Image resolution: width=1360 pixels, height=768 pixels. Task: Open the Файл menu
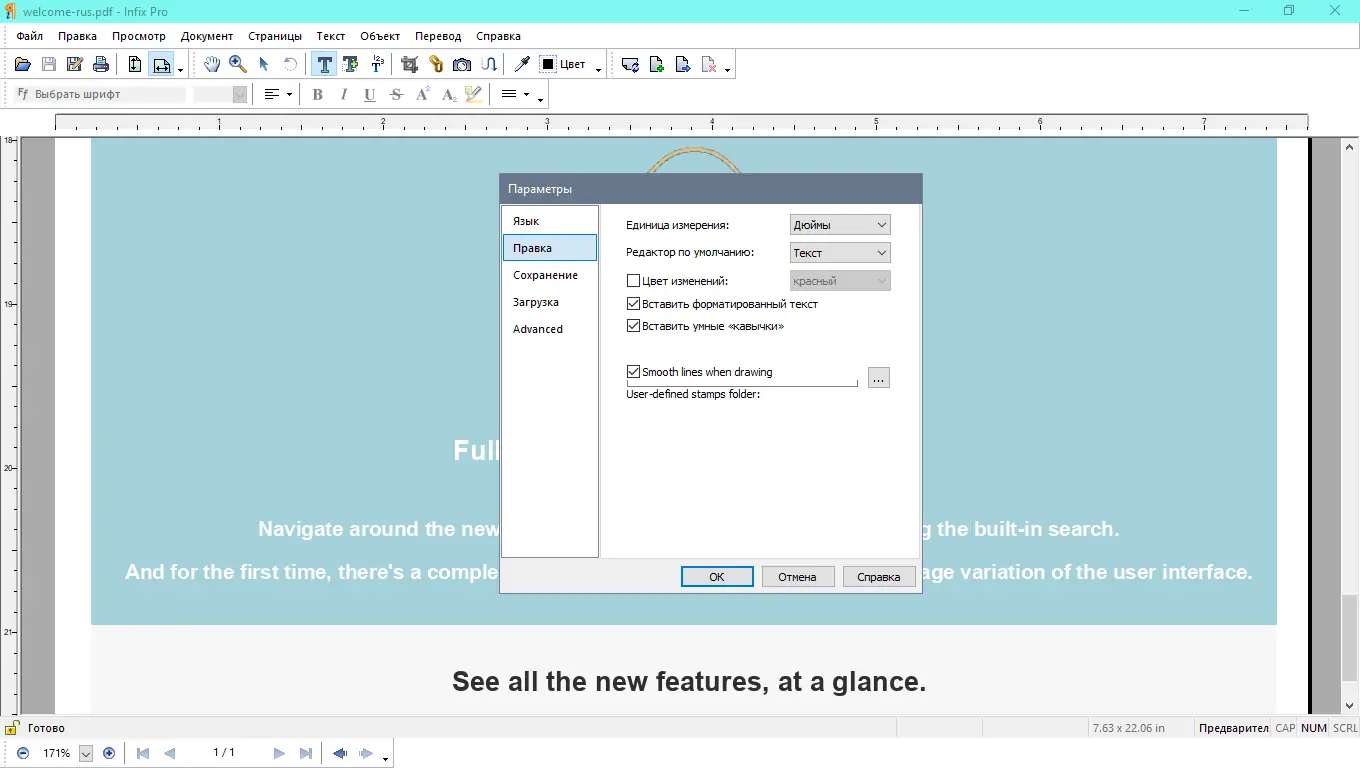point(29,36)
